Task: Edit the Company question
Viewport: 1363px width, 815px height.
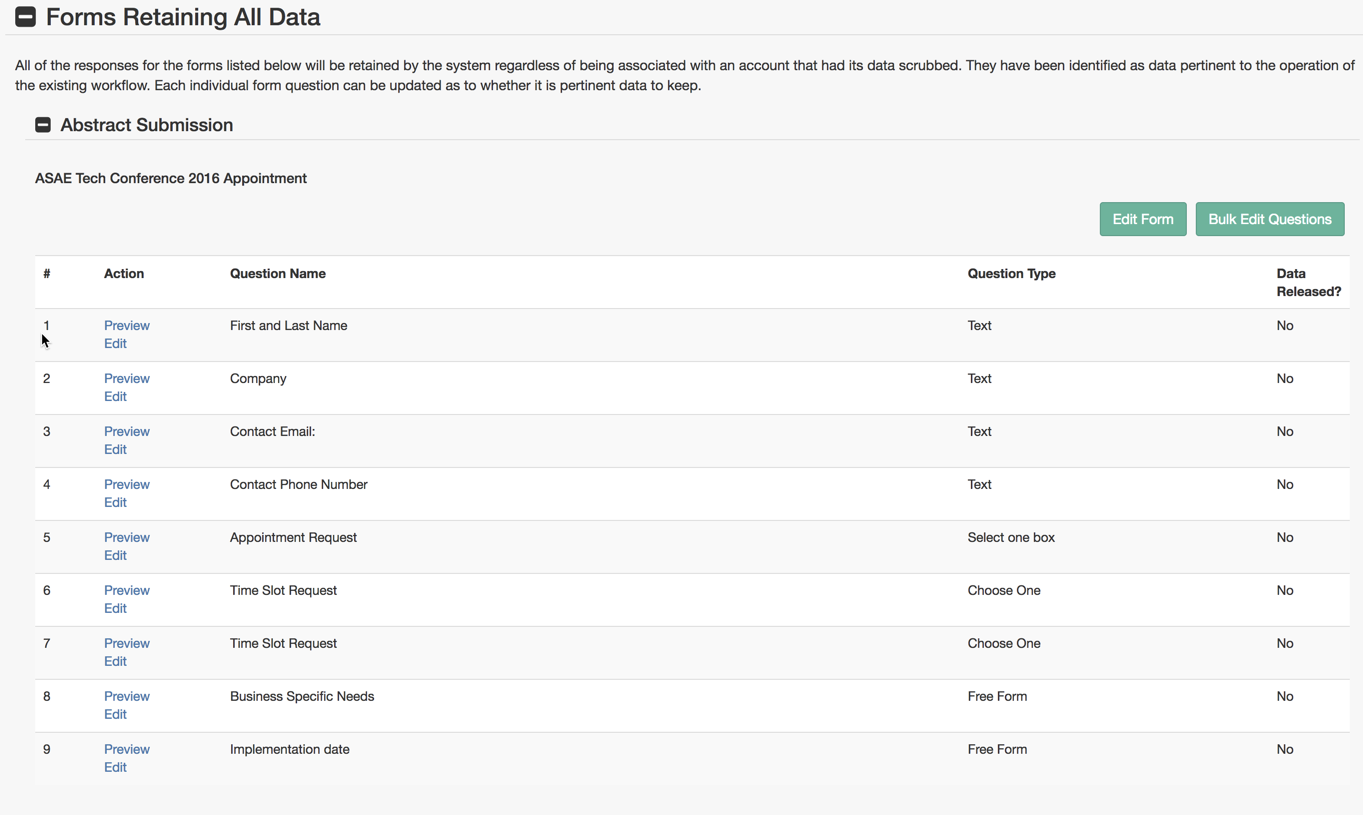Action: pos(115,397)
